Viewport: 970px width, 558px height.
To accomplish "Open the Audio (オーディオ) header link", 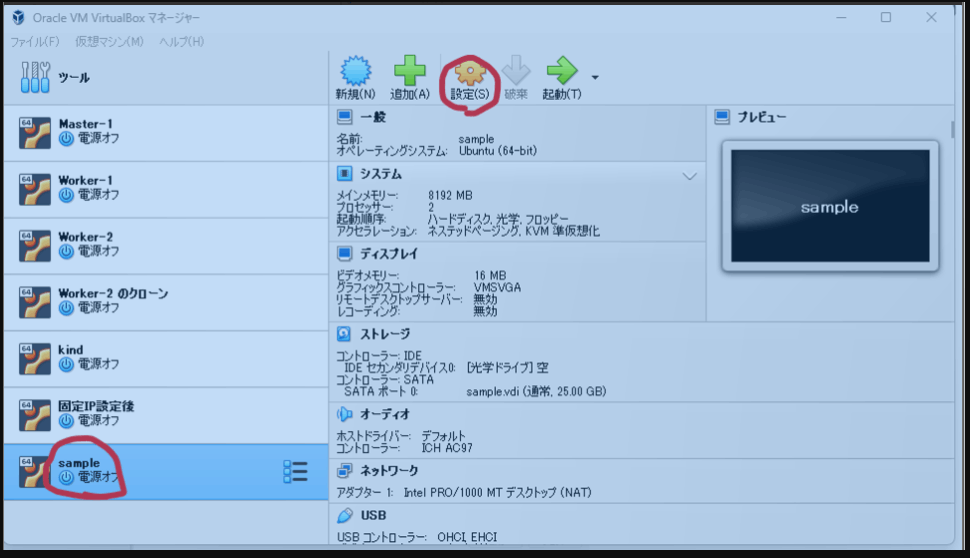I will (385, 414).
